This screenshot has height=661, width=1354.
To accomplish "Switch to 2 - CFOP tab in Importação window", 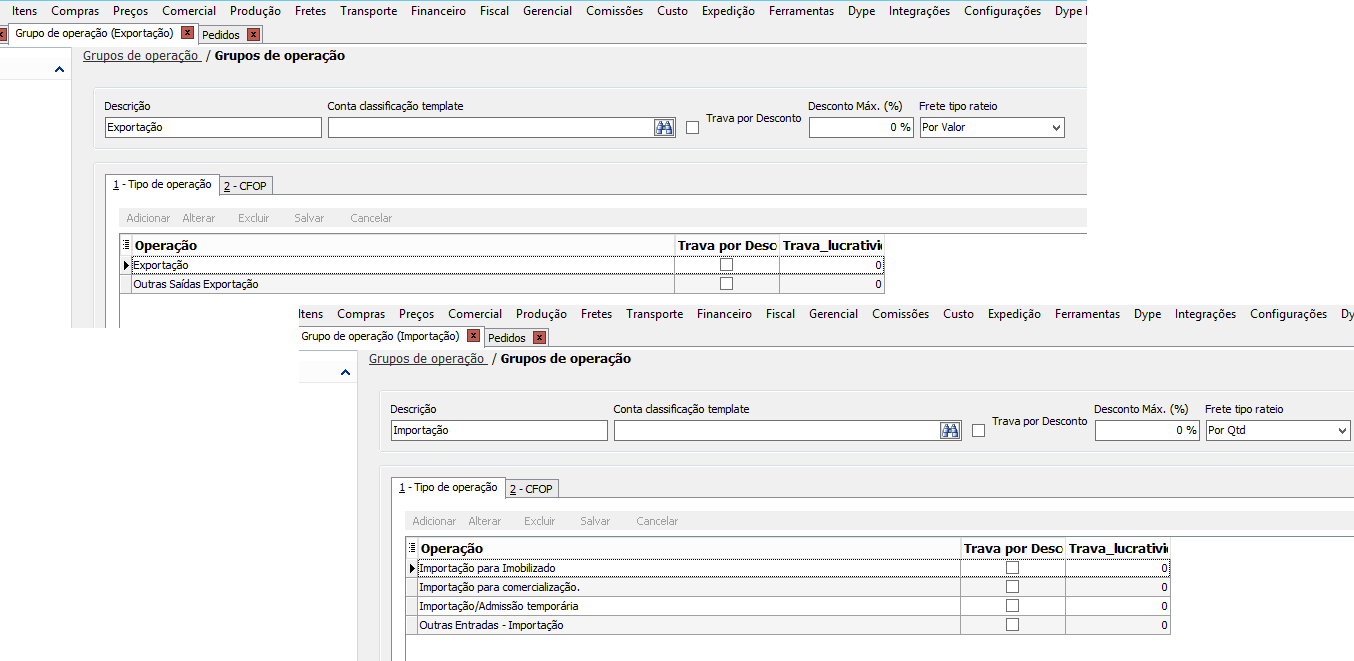I will coord(531,488).
